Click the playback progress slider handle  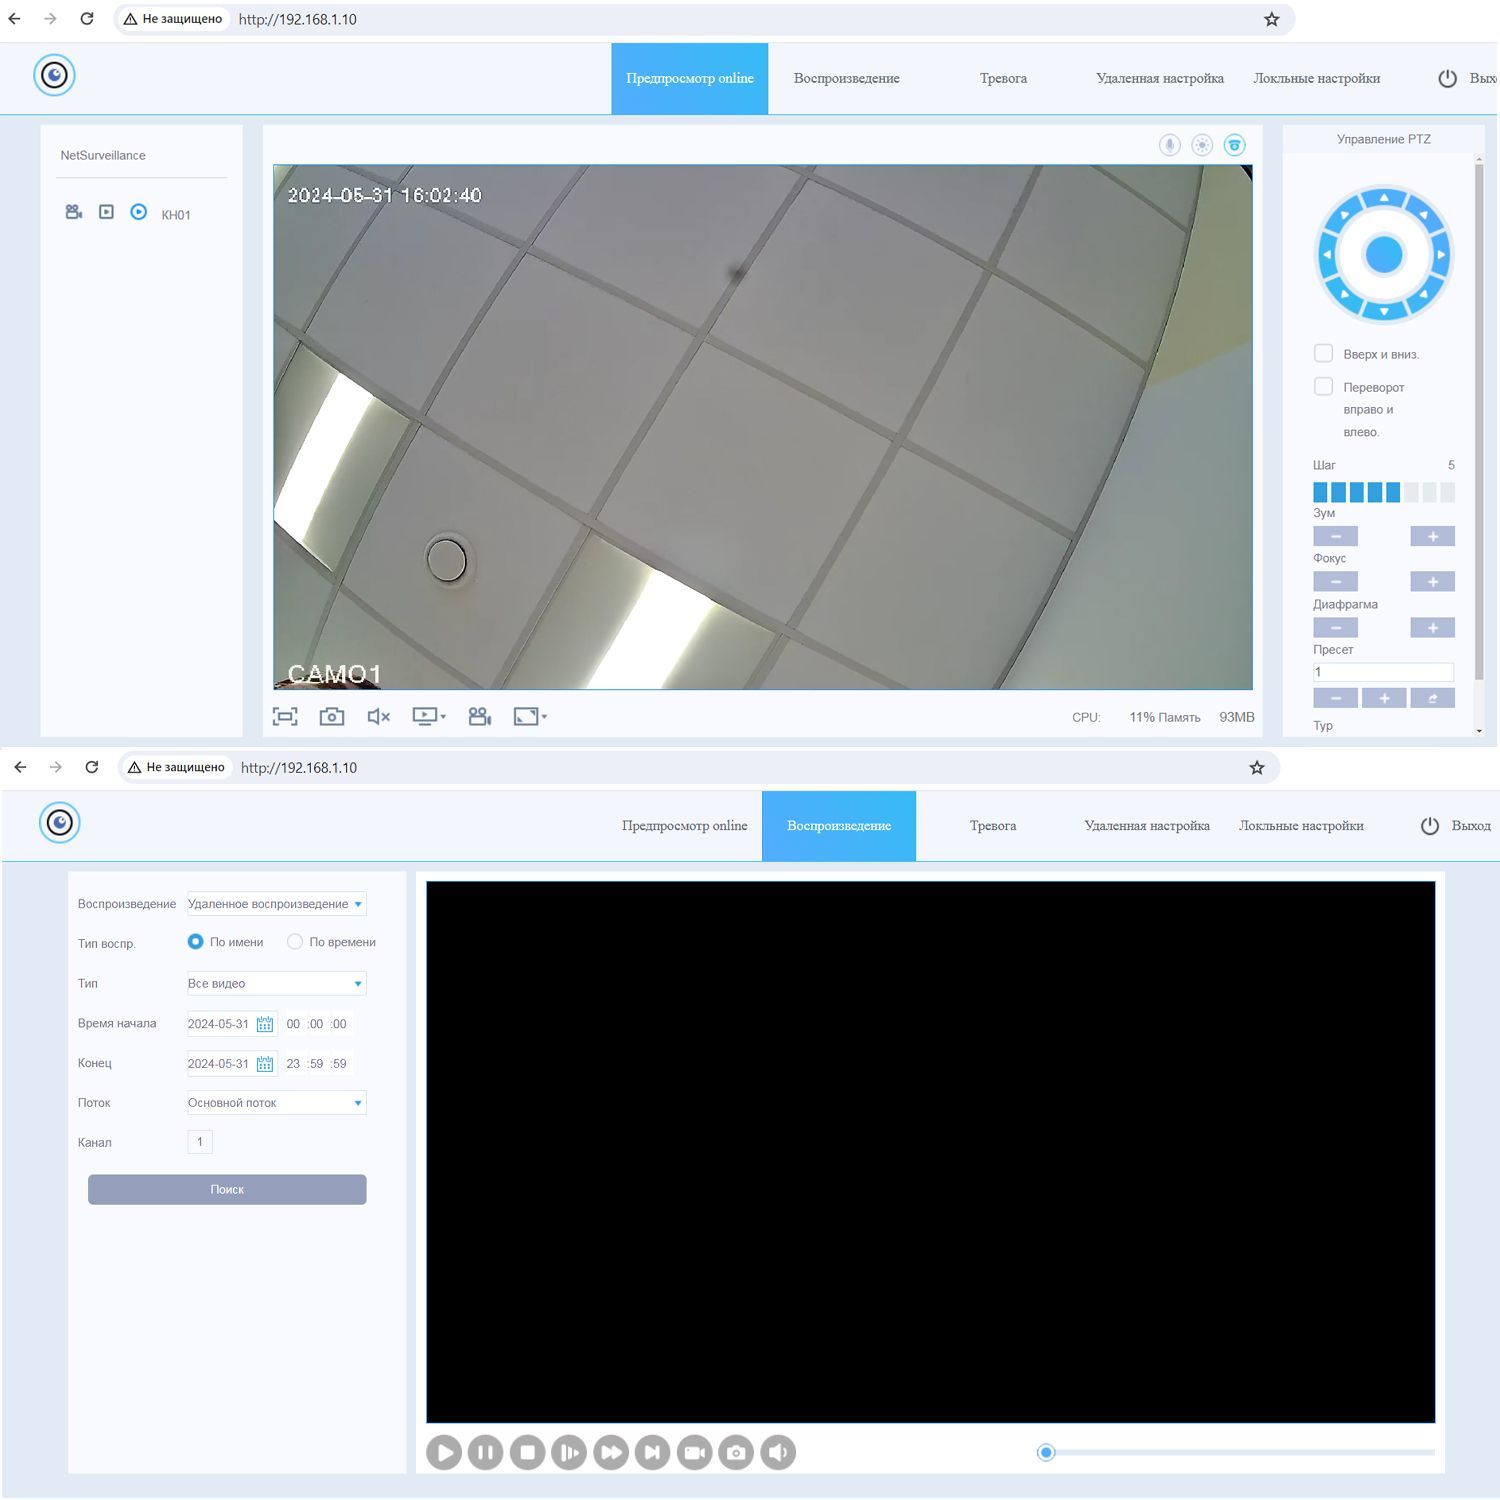coord(1046,1452)
